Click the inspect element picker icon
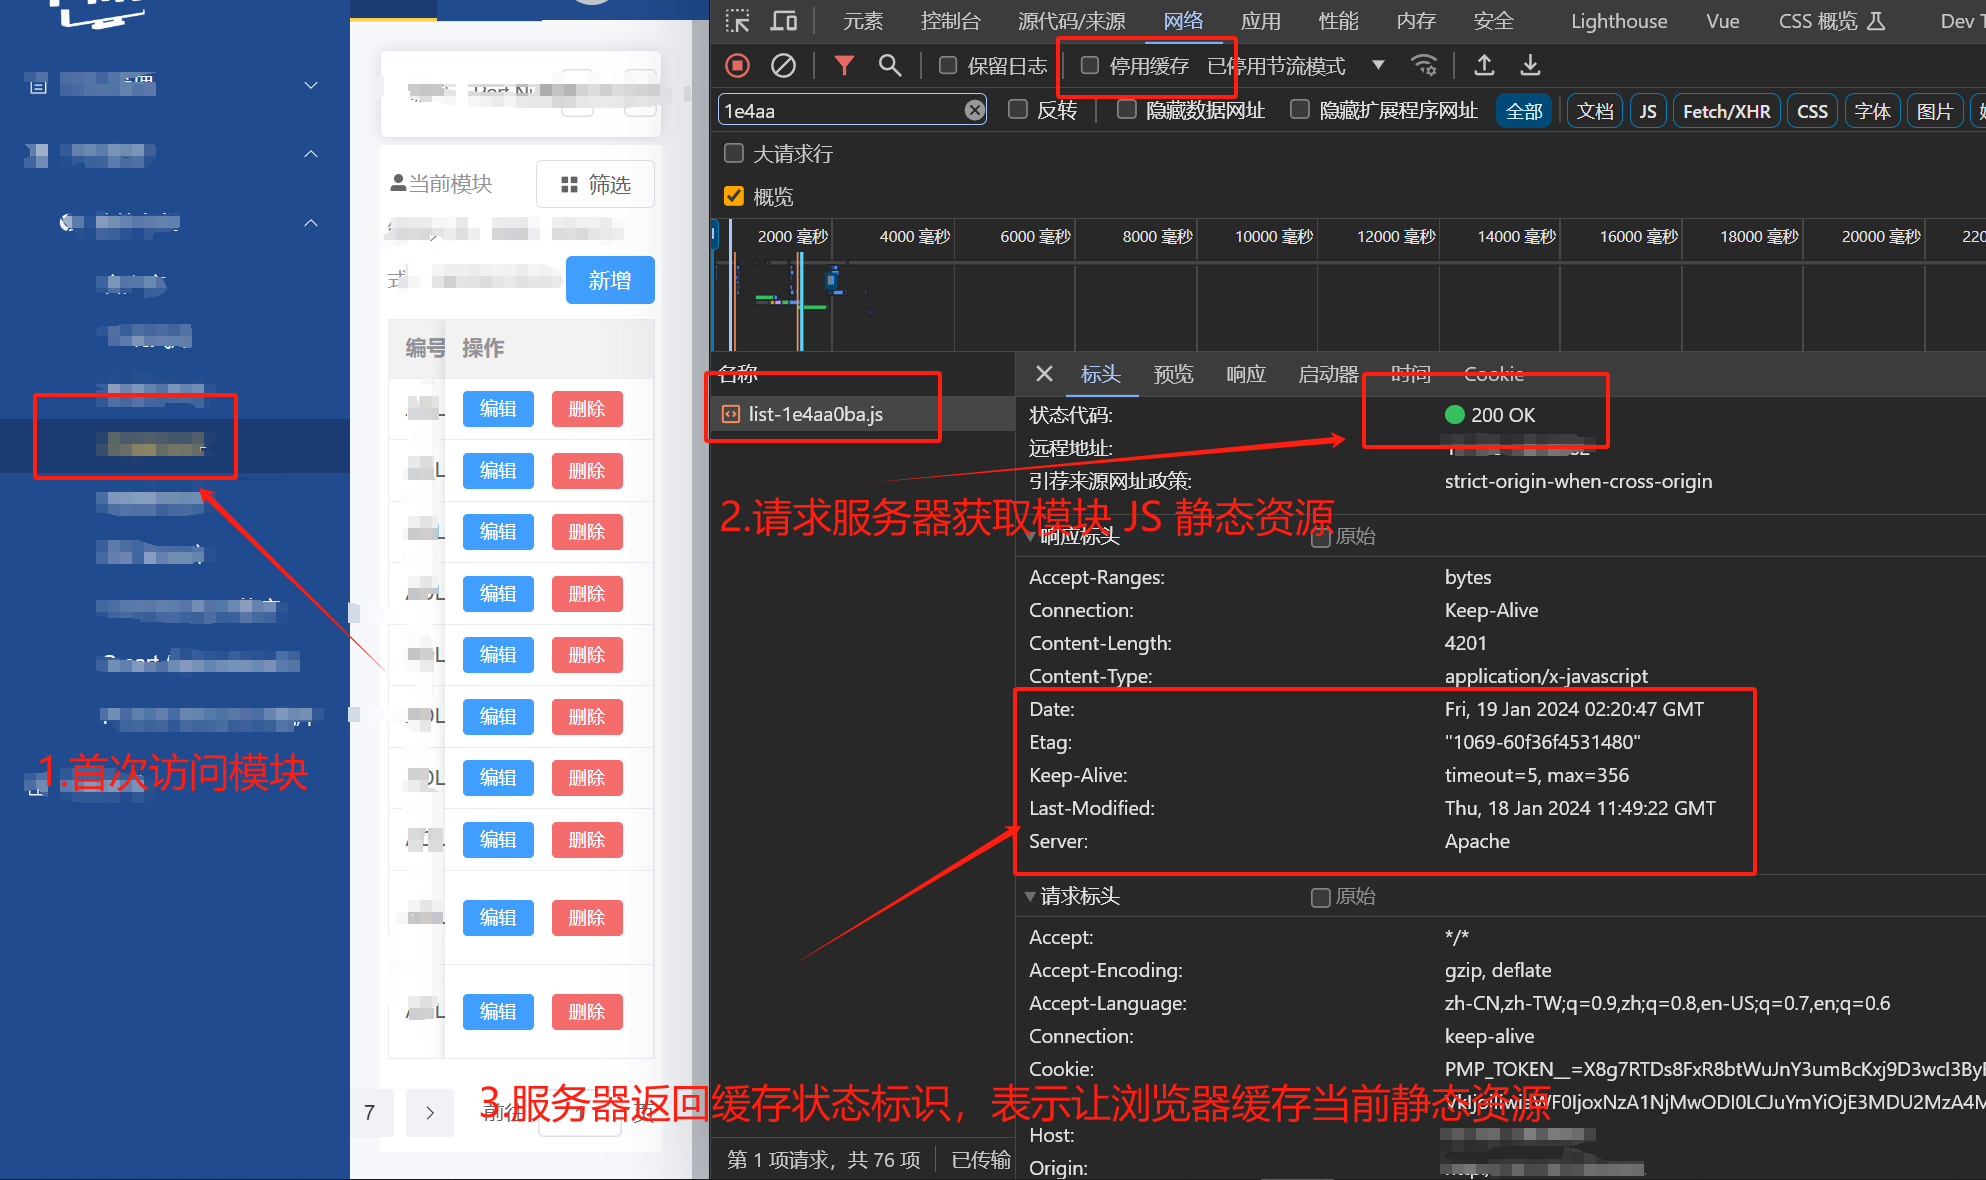Image resolution: width=1986 pixels, height=1180 pixels. coord(738,21)
